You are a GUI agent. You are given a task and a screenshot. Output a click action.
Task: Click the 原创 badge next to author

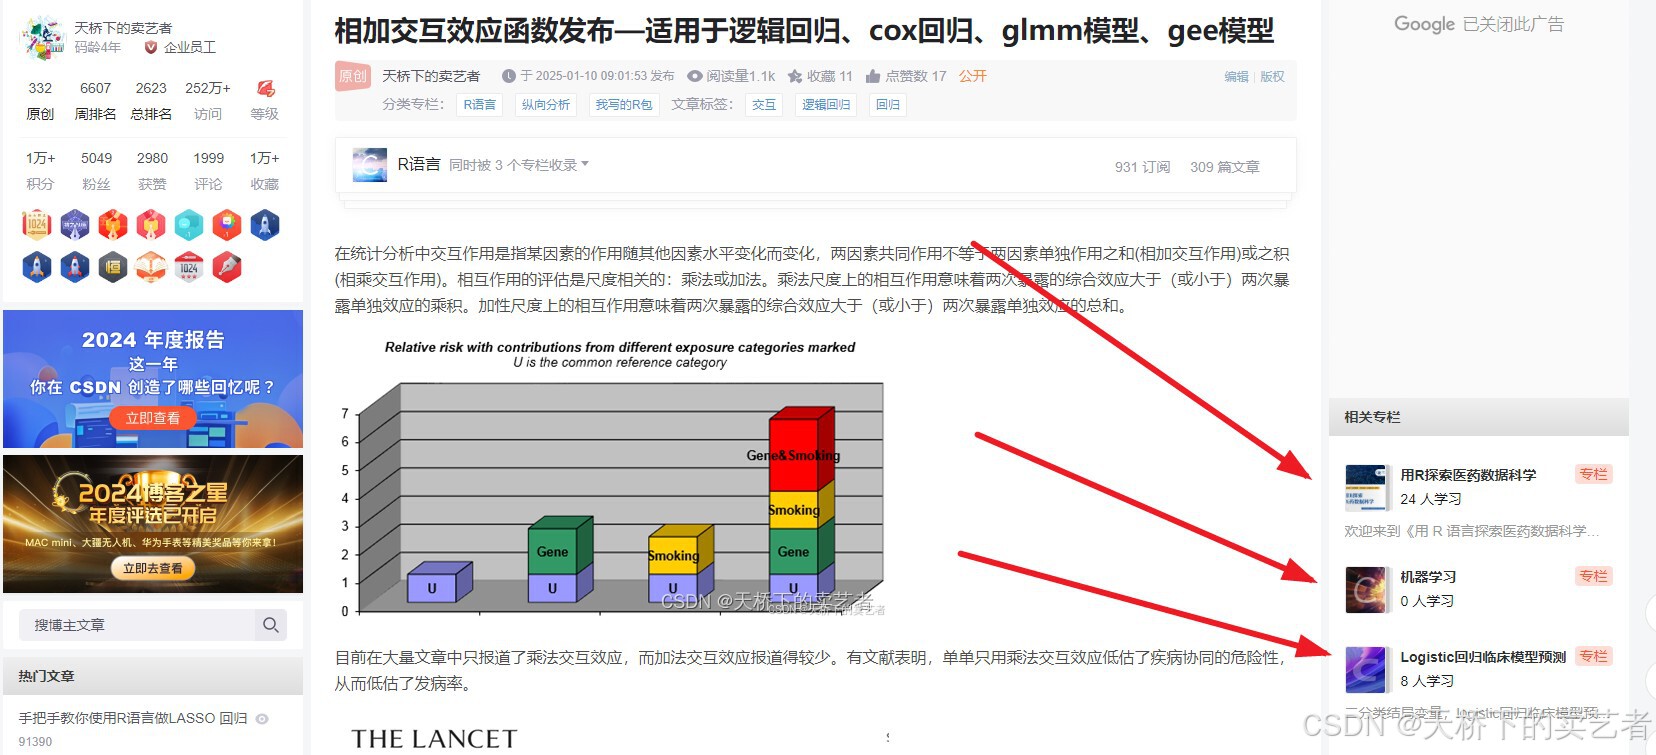coord(353,76)
